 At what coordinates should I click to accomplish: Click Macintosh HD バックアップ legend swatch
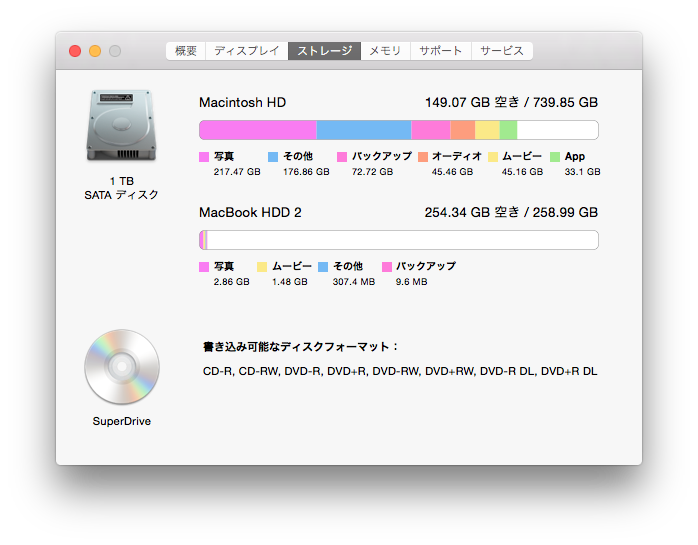tap(342, 157)
